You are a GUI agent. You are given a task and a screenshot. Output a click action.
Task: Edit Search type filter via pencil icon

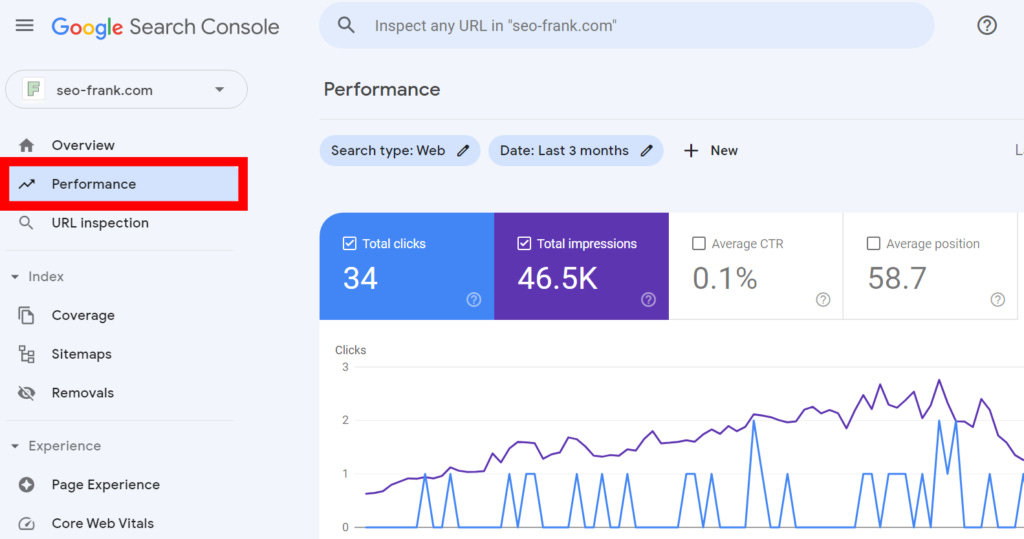(463, 151)
